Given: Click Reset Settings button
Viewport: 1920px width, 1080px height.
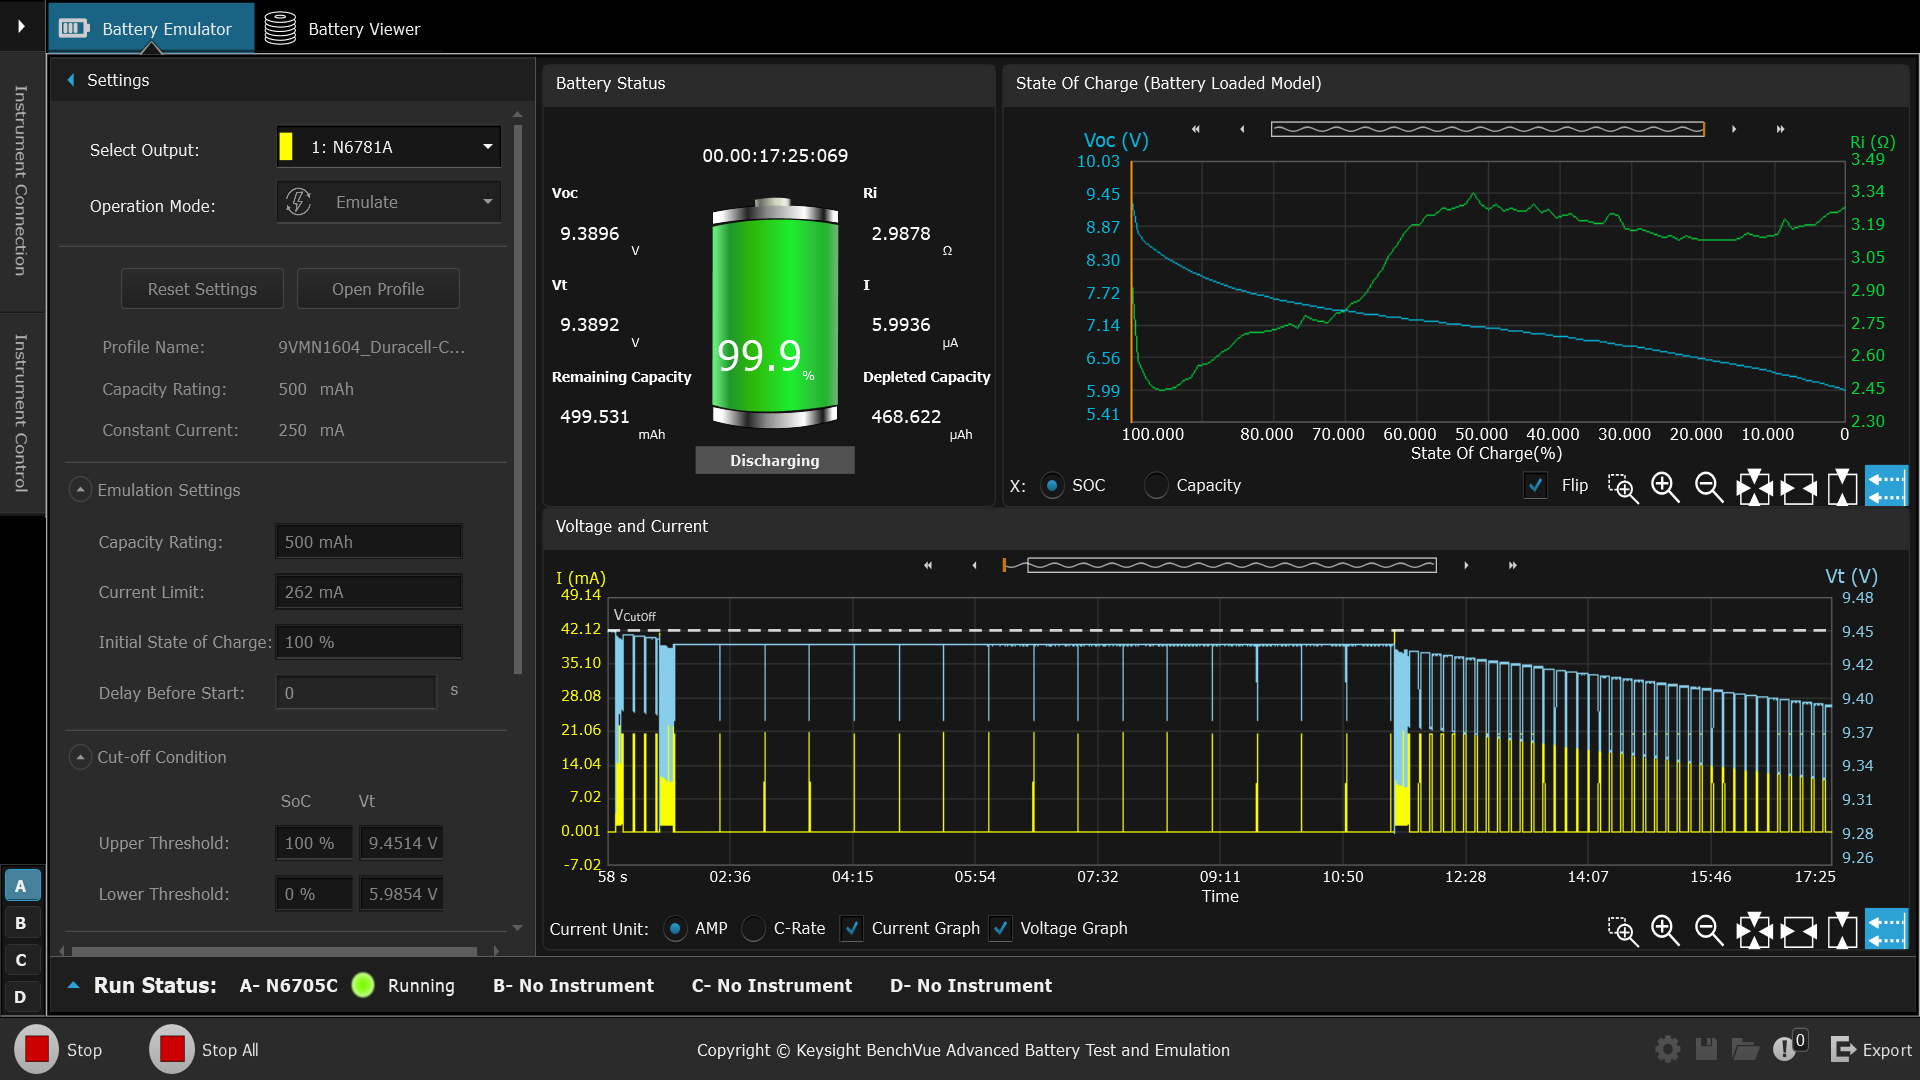Looking at the screenshot, I should 202,289.
